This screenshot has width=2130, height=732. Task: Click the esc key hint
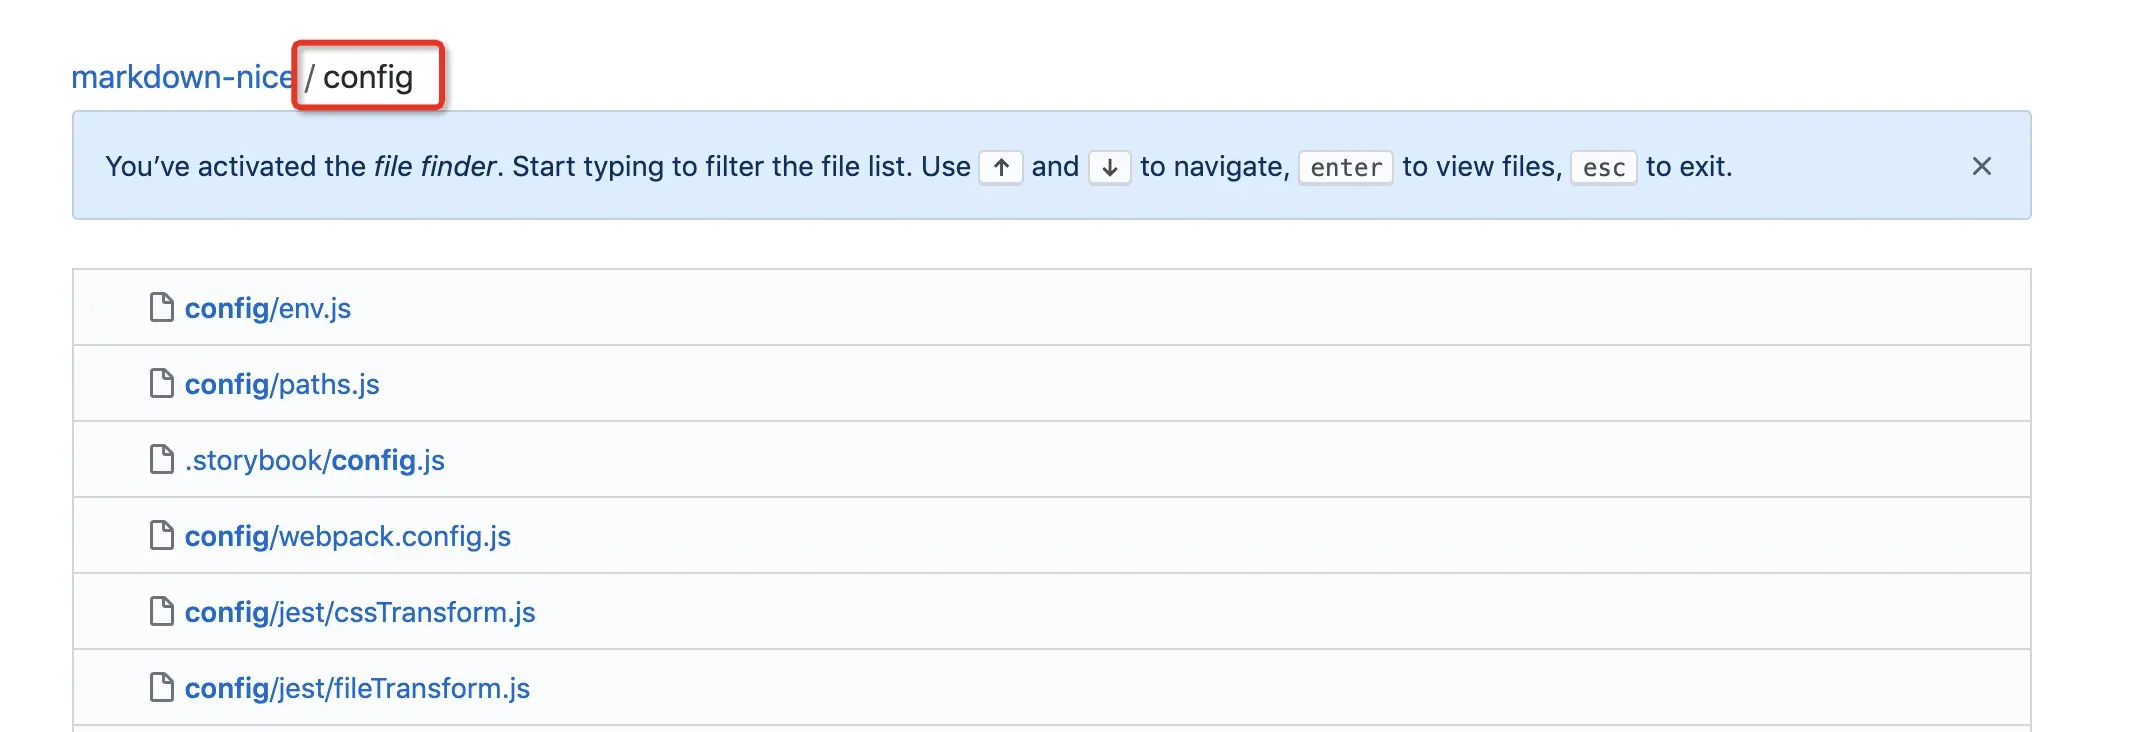pos(1603,167)
